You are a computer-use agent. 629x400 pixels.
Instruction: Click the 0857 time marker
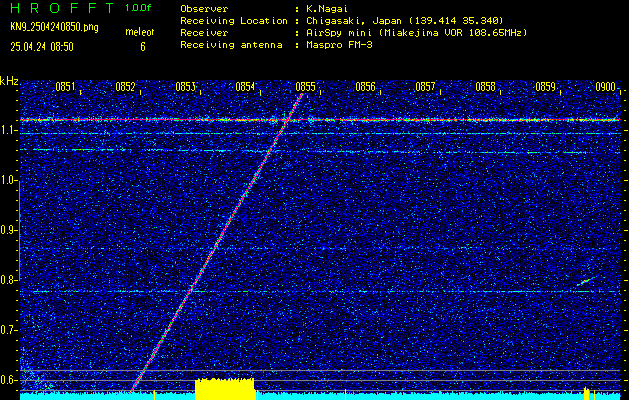tap(425, 87)
